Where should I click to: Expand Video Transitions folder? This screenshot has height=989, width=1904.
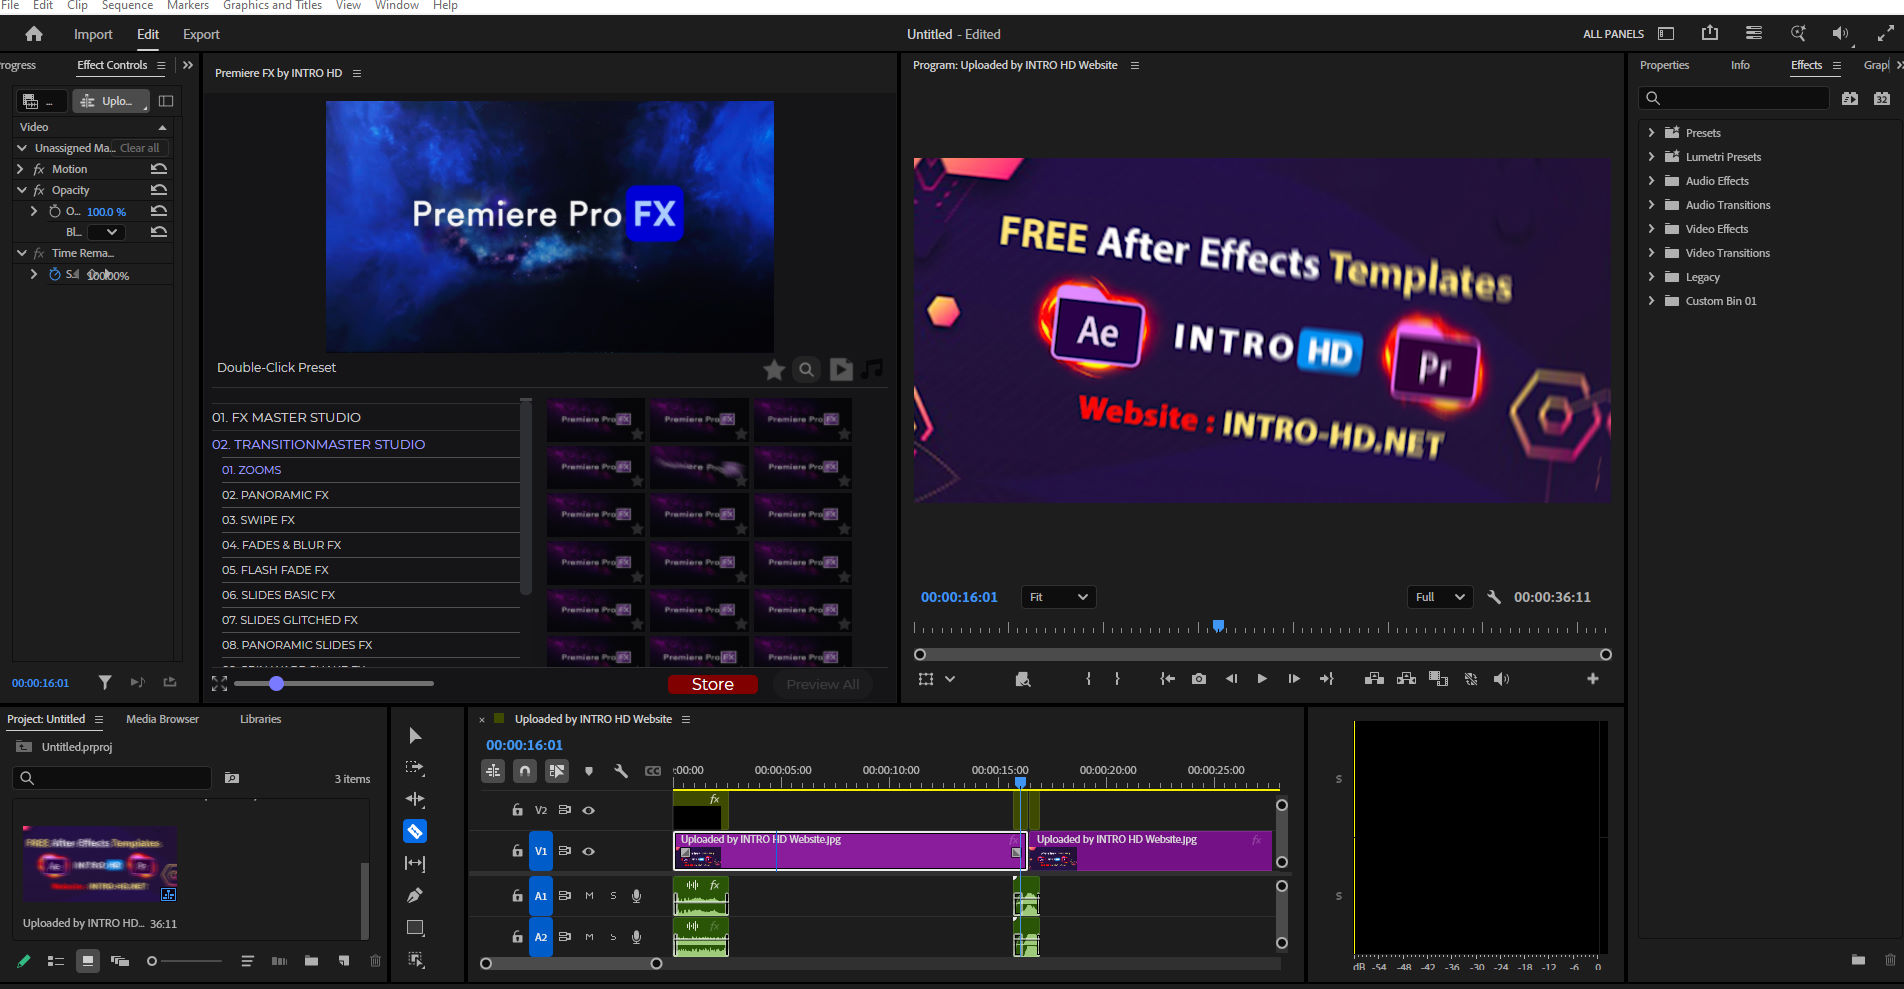pos(1651,252)
